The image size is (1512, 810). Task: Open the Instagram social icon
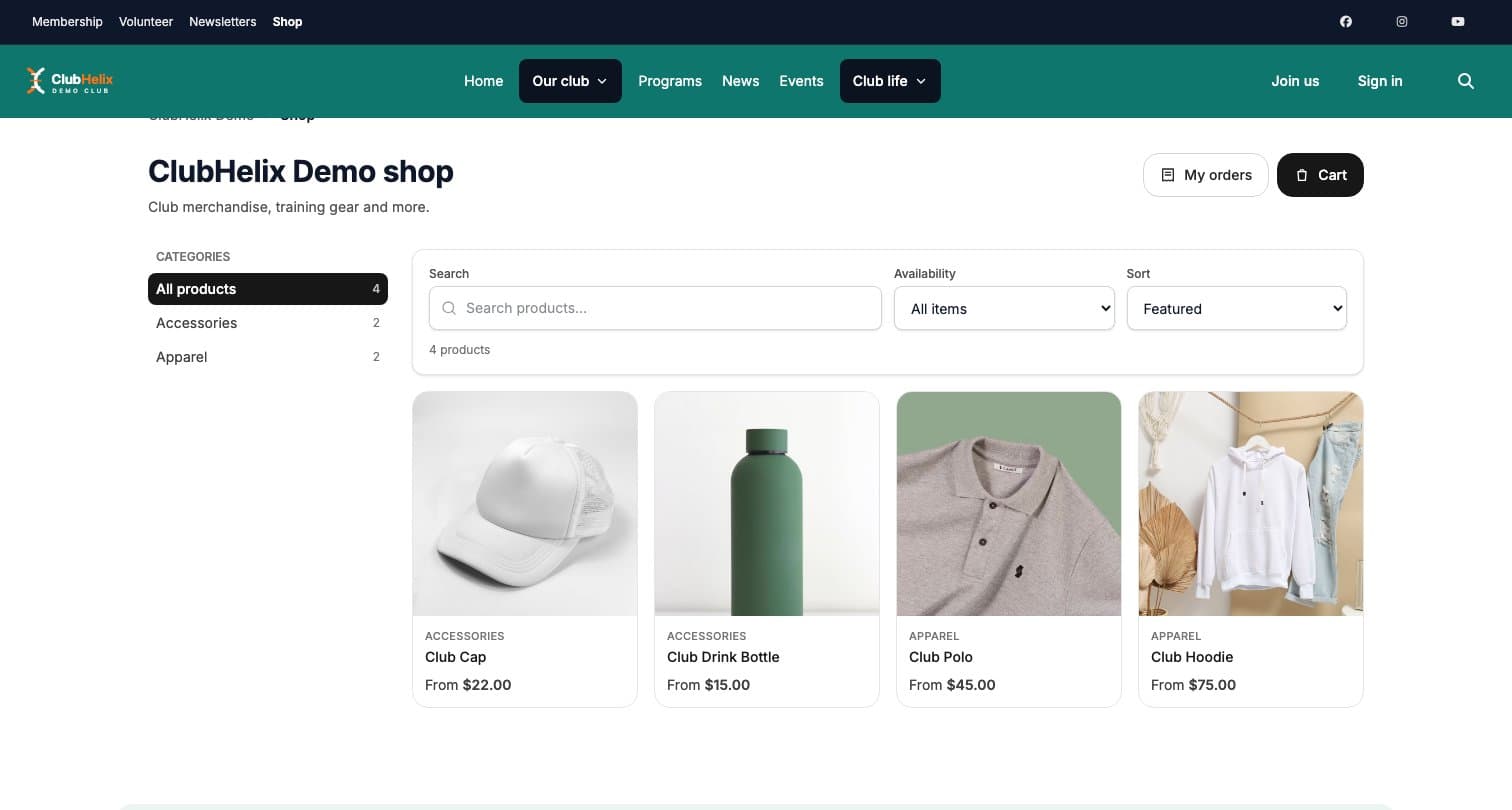coord(1402,22)
